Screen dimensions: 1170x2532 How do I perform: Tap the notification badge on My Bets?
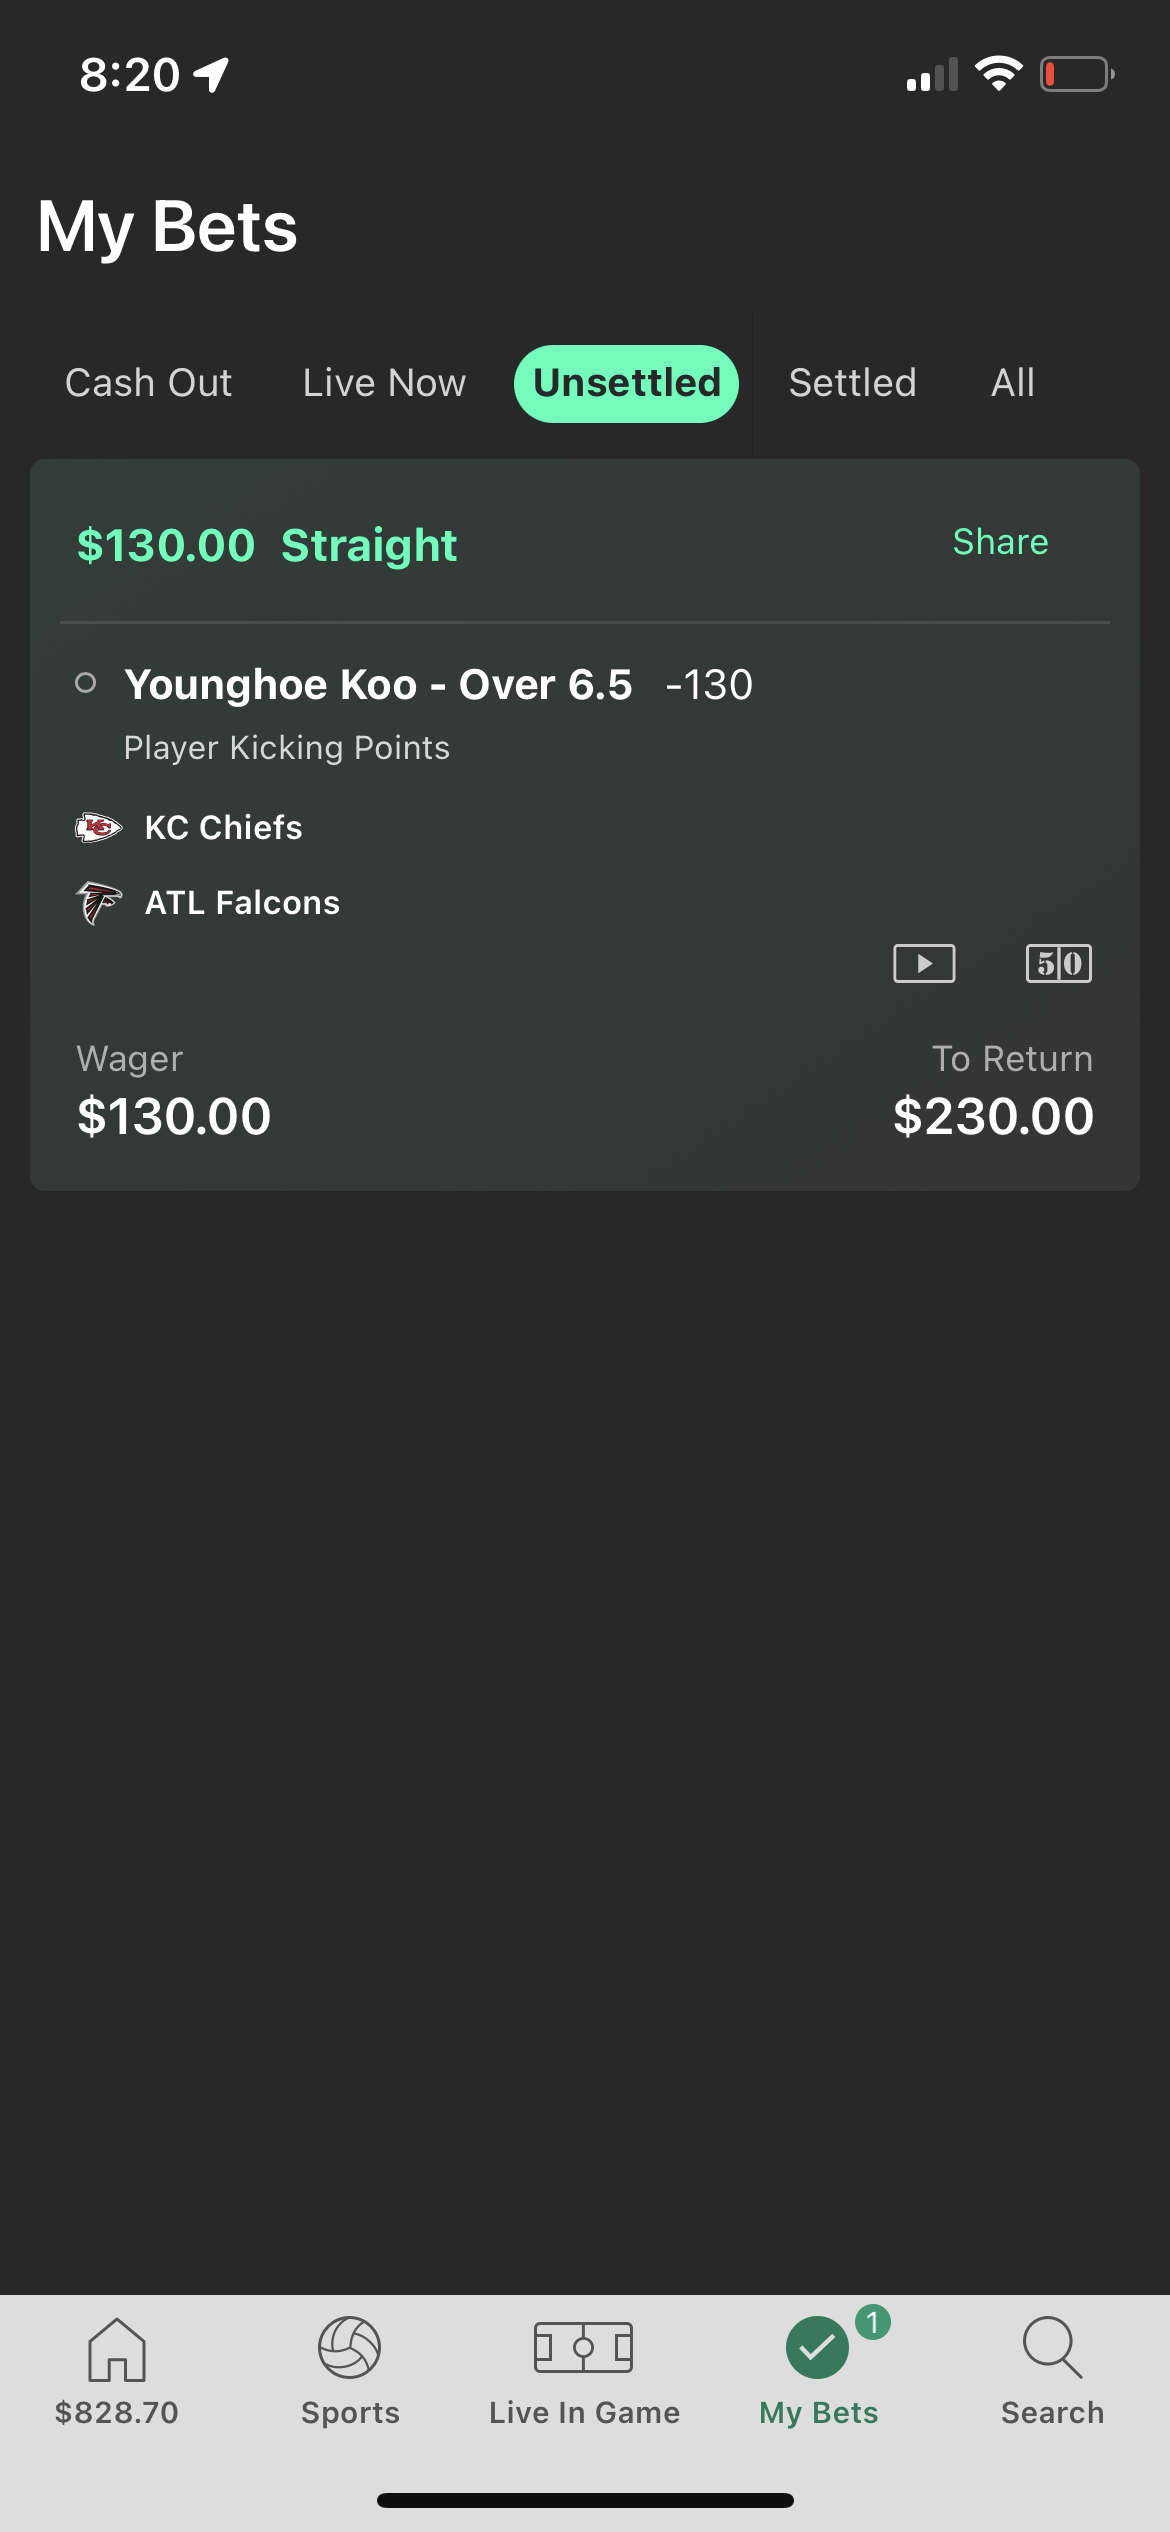pos(873,2322)
